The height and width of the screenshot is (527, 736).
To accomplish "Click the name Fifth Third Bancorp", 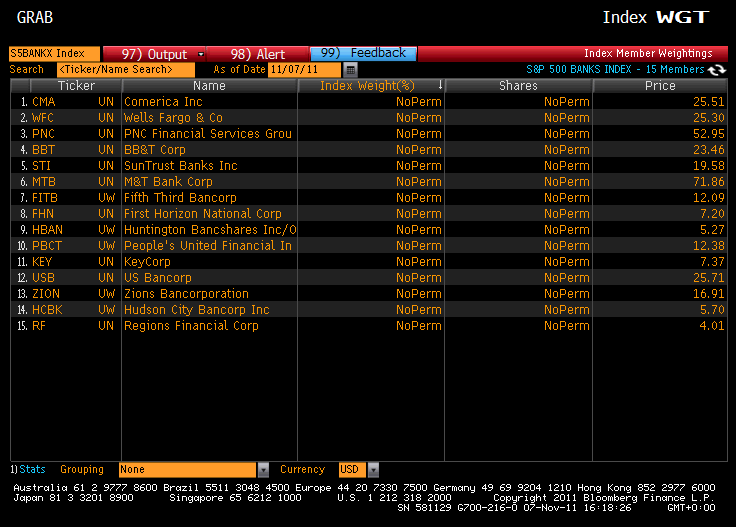I will 180,198.
